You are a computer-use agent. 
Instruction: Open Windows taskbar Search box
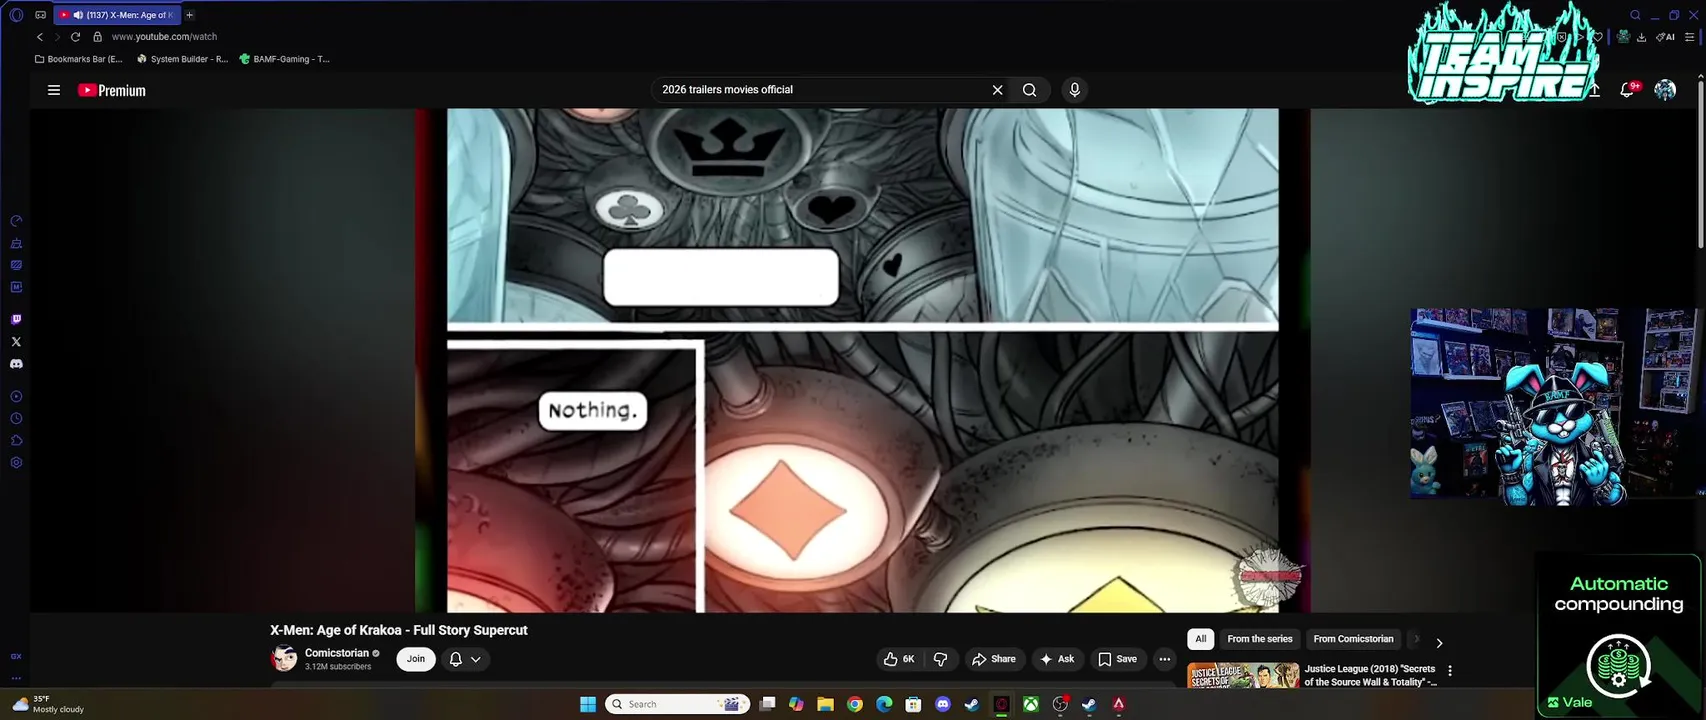pos(679,704)
